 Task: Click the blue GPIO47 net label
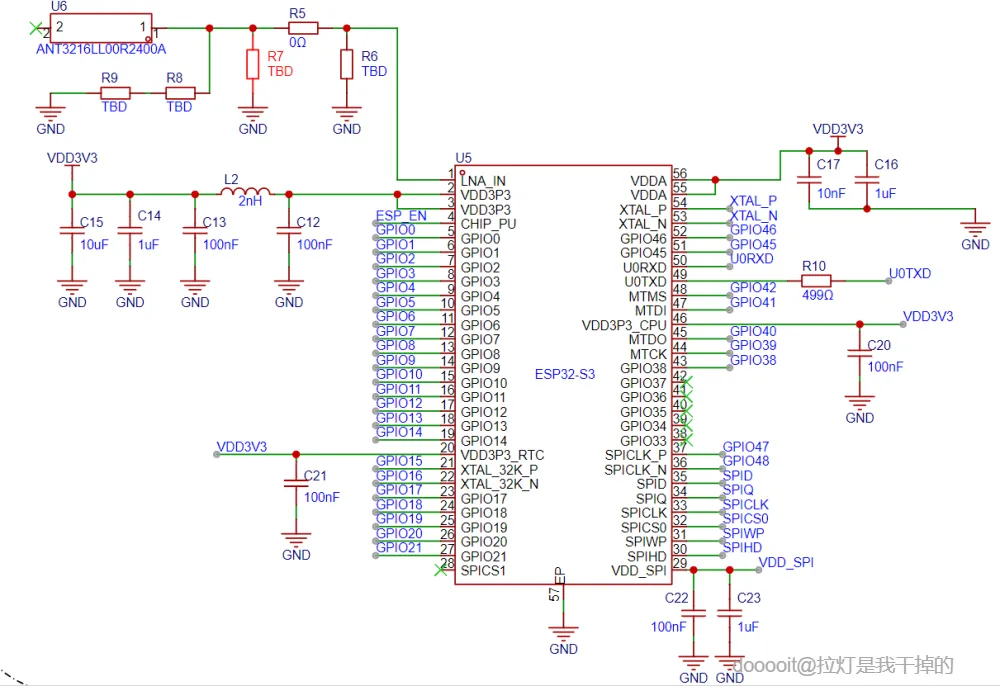[x=746, y=447]
